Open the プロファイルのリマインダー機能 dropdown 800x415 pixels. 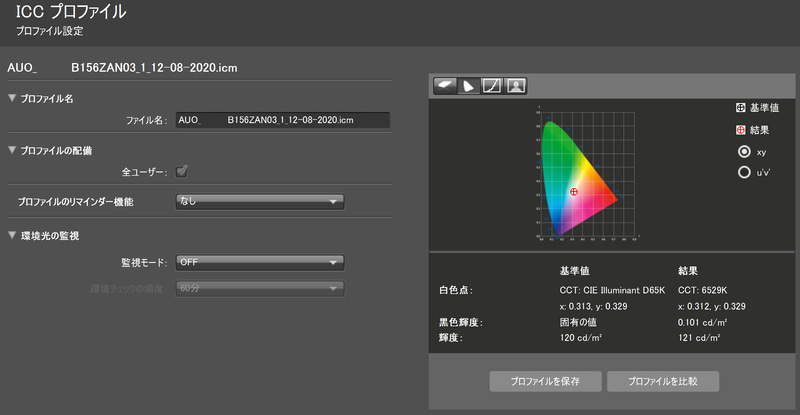pos(260,202)
